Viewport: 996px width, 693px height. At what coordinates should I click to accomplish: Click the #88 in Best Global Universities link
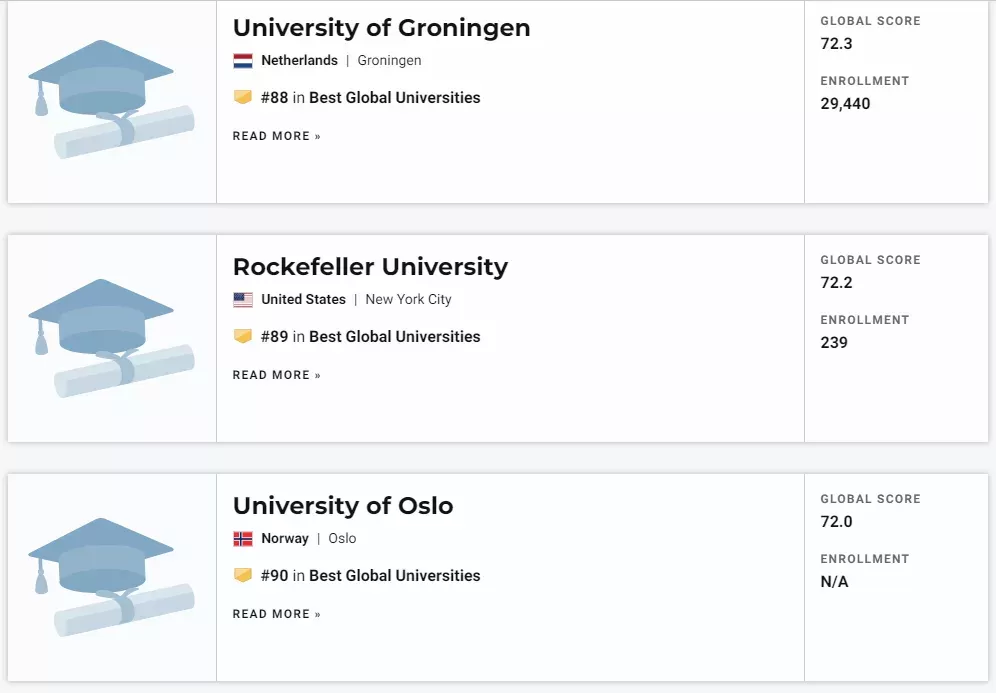(x=370, y=98)
